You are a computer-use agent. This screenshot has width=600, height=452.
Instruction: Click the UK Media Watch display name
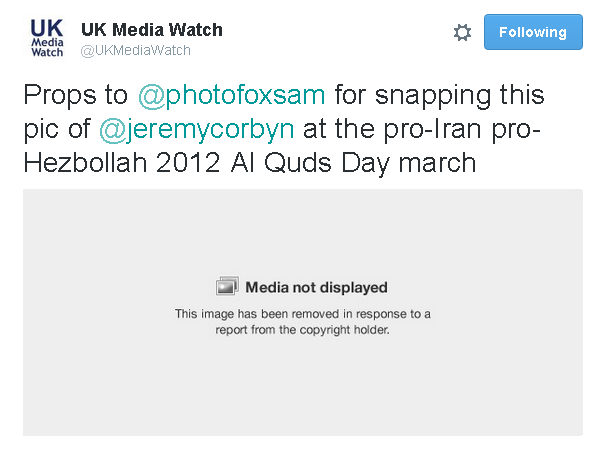click(152, 30)
